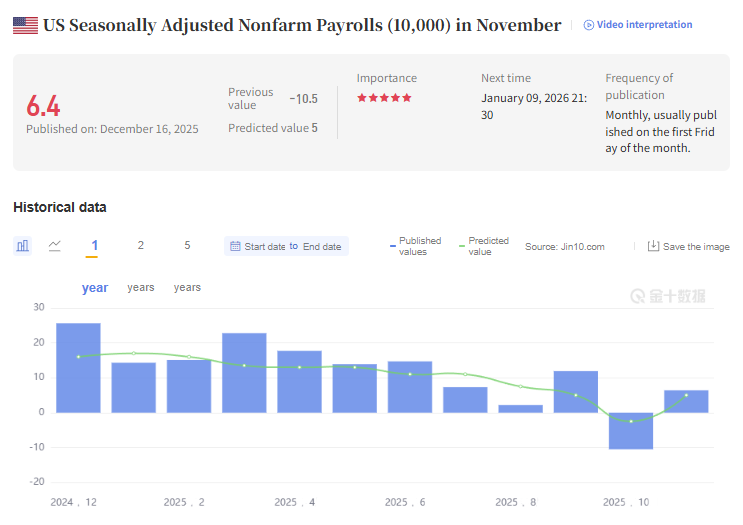Image resolution: width=743 pixels, height=525 pixels.
Task: Click the calendar icon in date range
Action: [x=235, y=247]
